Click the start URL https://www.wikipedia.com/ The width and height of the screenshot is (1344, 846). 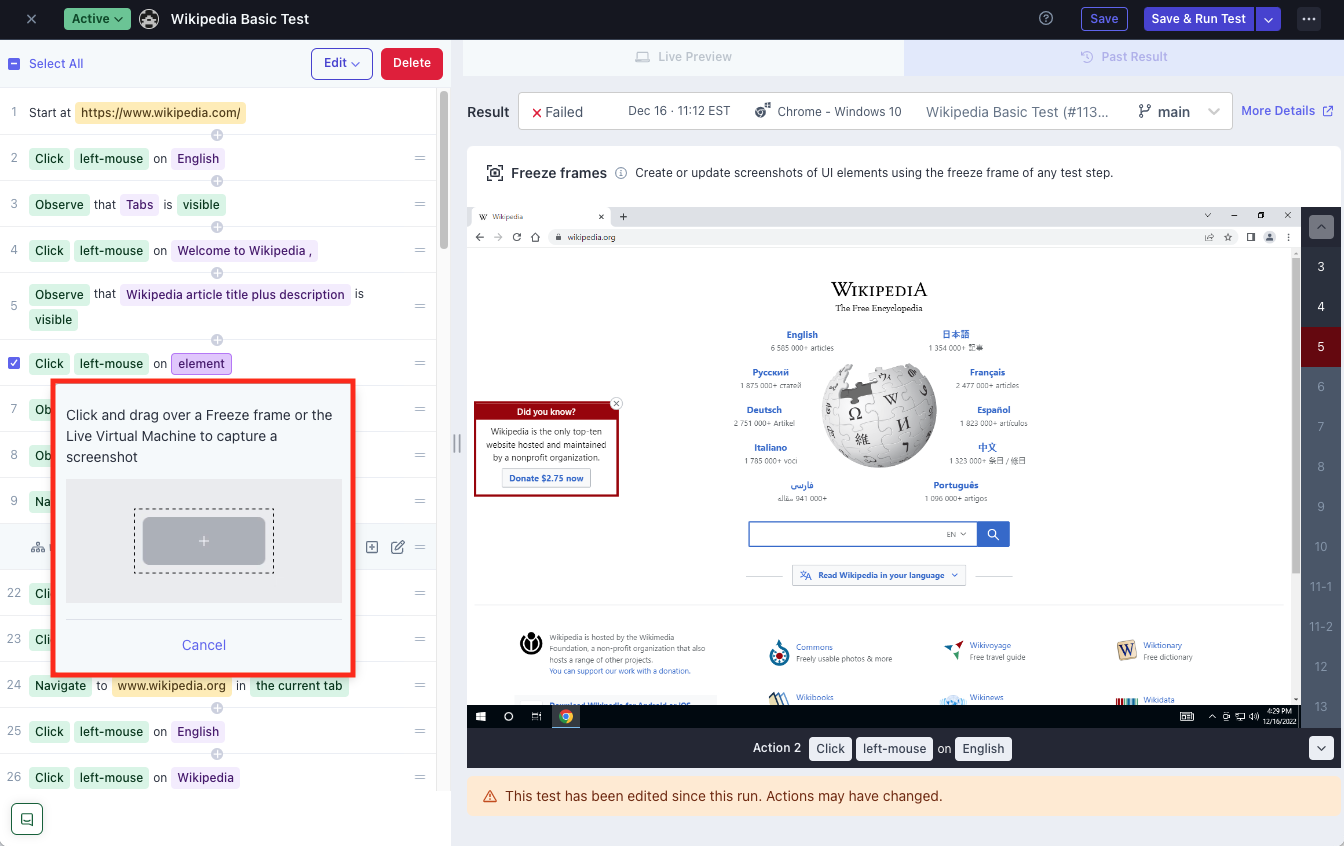[x=160, y=113]
